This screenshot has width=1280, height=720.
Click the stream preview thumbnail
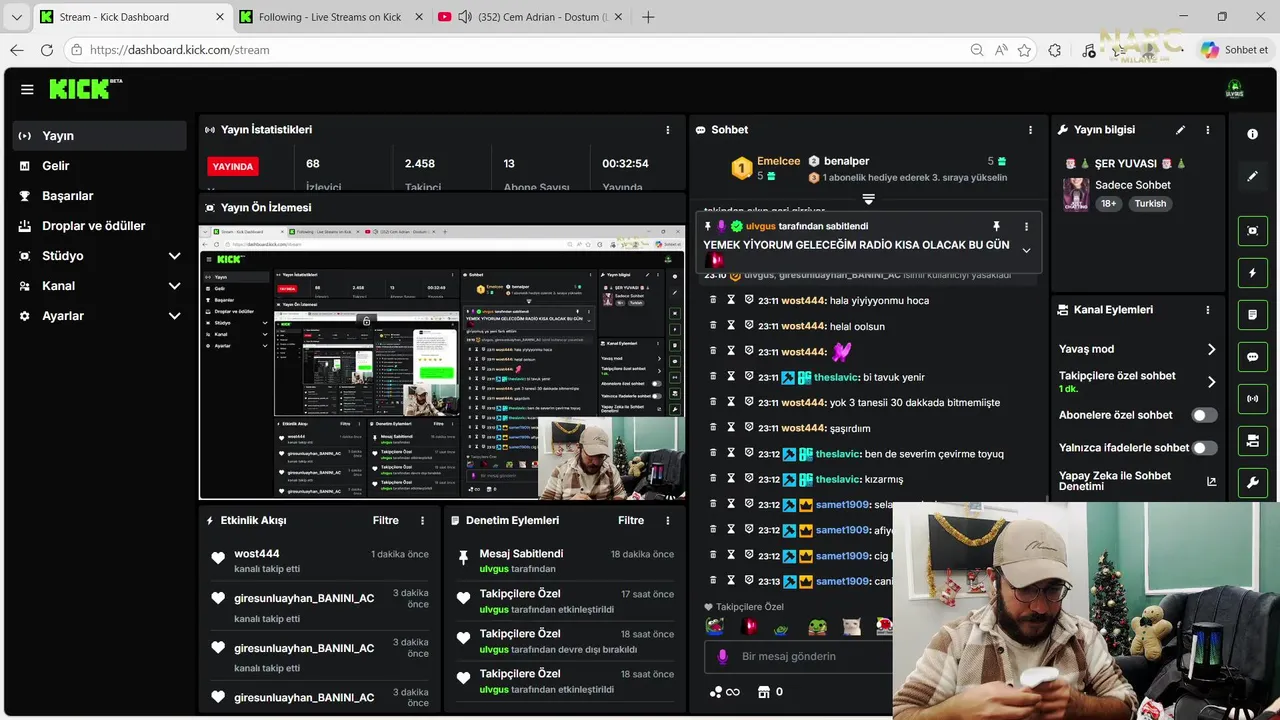442,362
